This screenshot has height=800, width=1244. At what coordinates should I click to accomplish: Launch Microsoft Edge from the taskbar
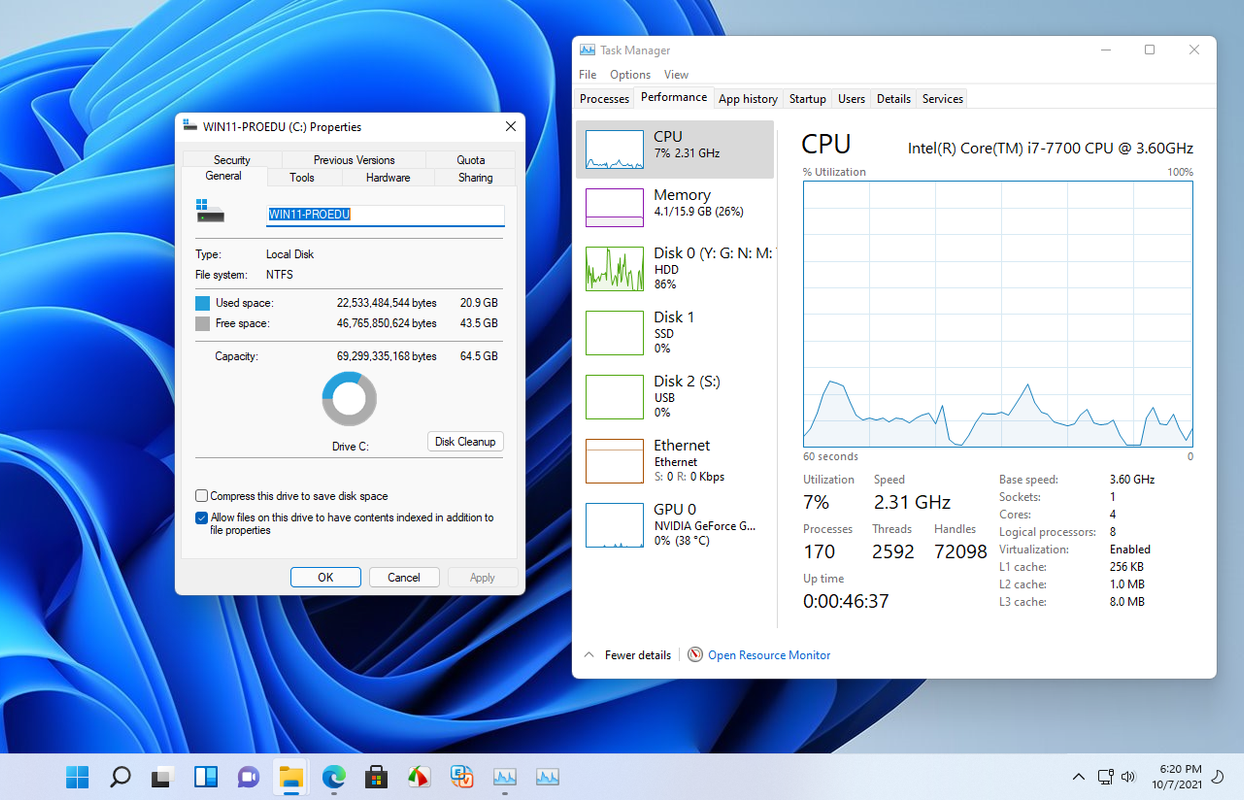pyautogui.click(x=334, y=776)
